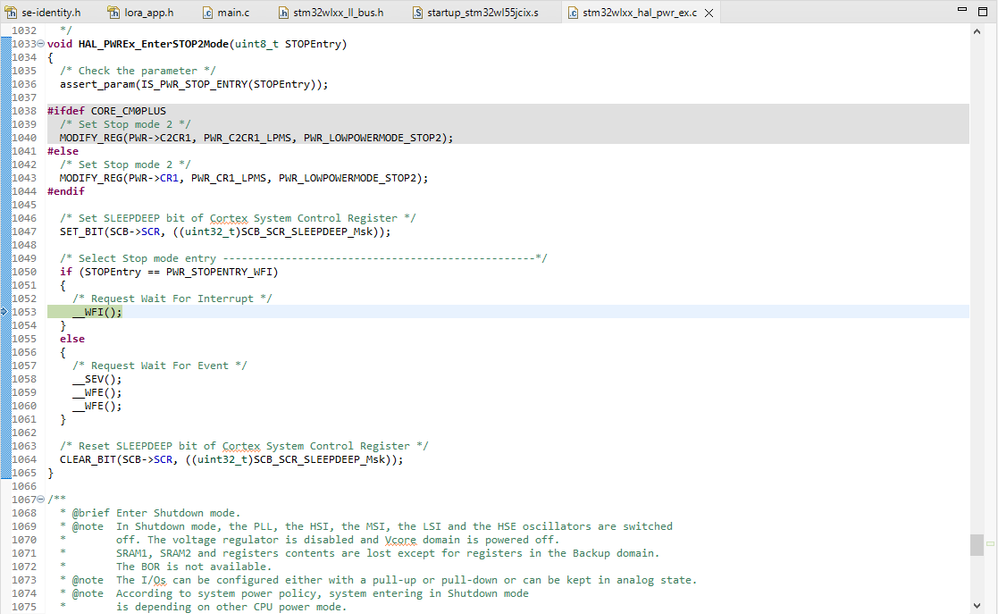Click the se-identity.h header file icon

point(11,12)
